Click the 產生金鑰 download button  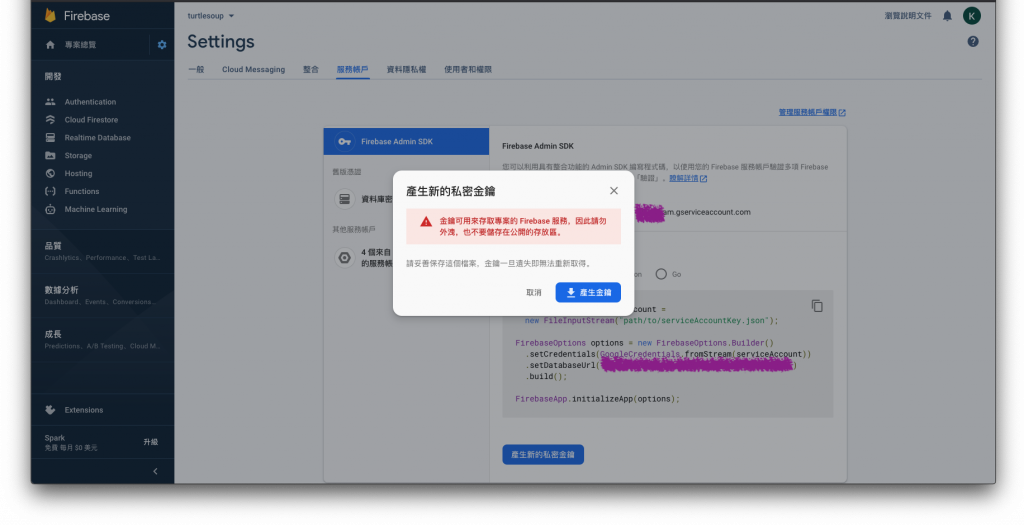click(x=588, y=293)
